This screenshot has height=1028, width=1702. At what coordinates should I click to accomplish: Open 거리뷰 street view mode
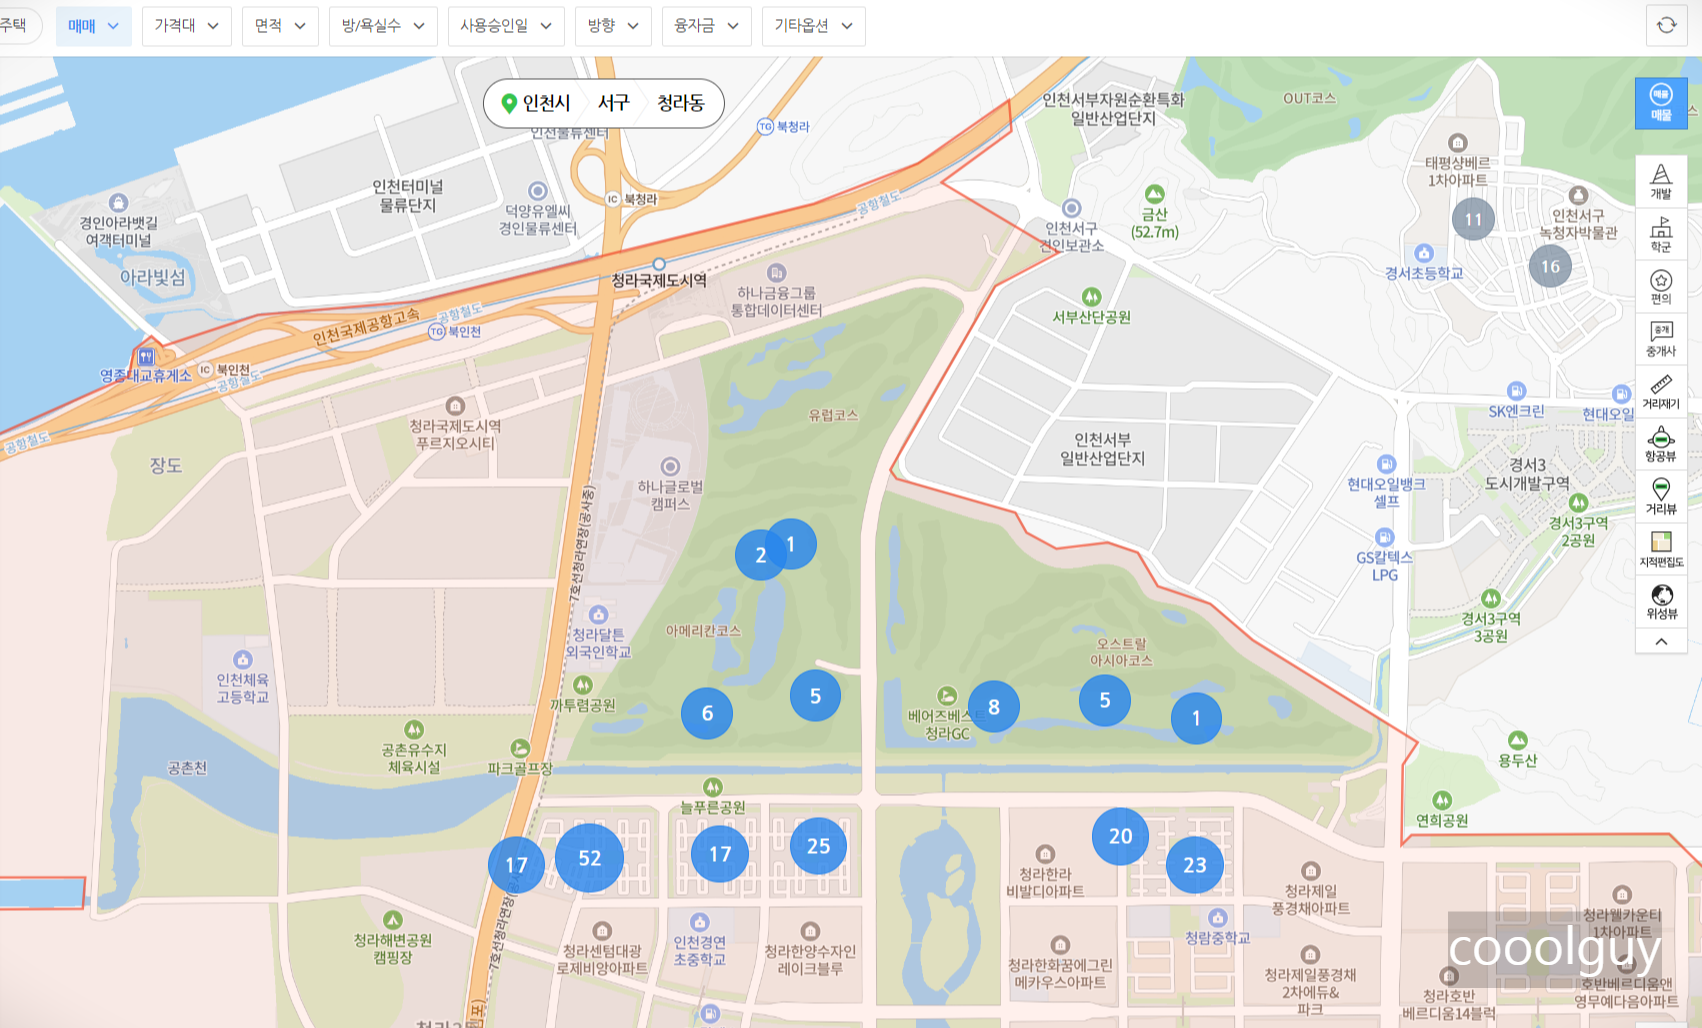(1661, 497)
